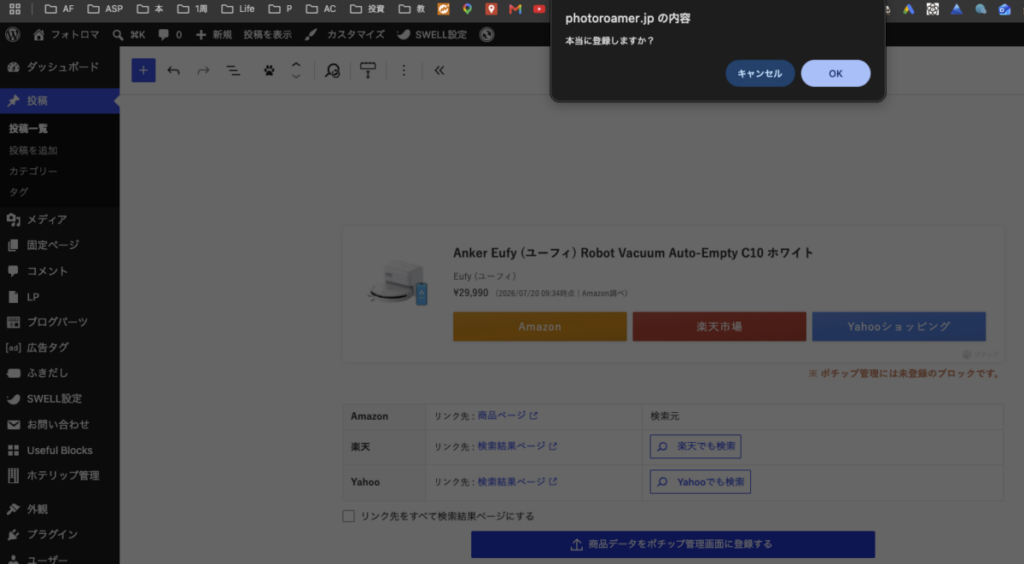The width and height of the screenshot is (1024, 564).
Task: Click the product search icon in block toolbar
Action: [332, 70]
